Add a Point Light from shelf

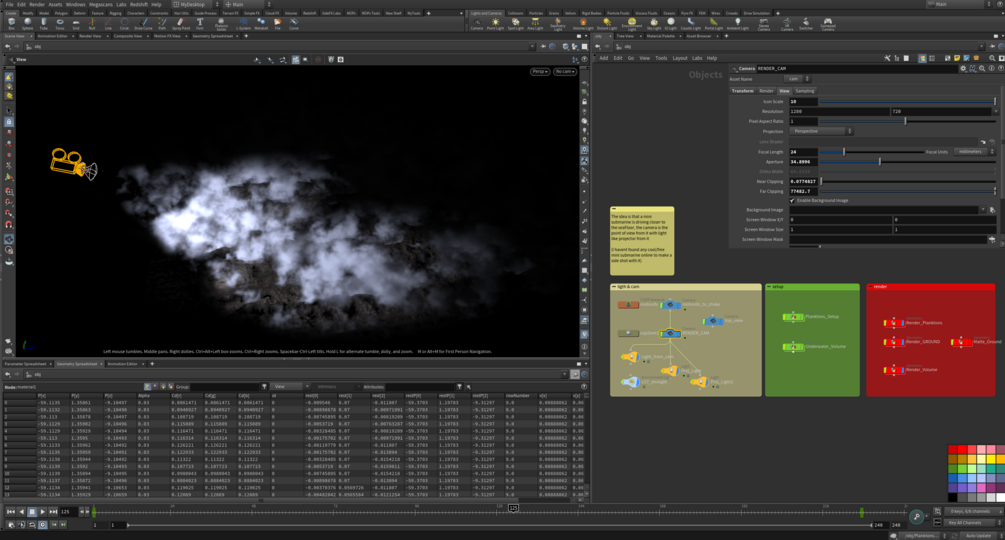(495, 24)
